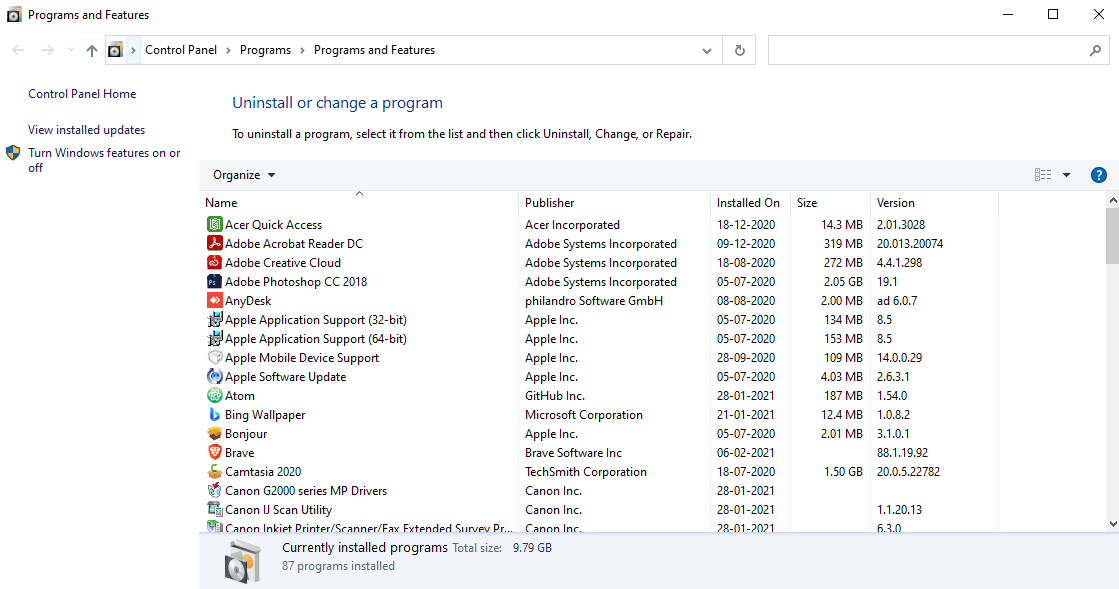Screen dimensions: 1119x589
Task: Click the GitHub Inc. publisher cell
Action: point(555,396)
